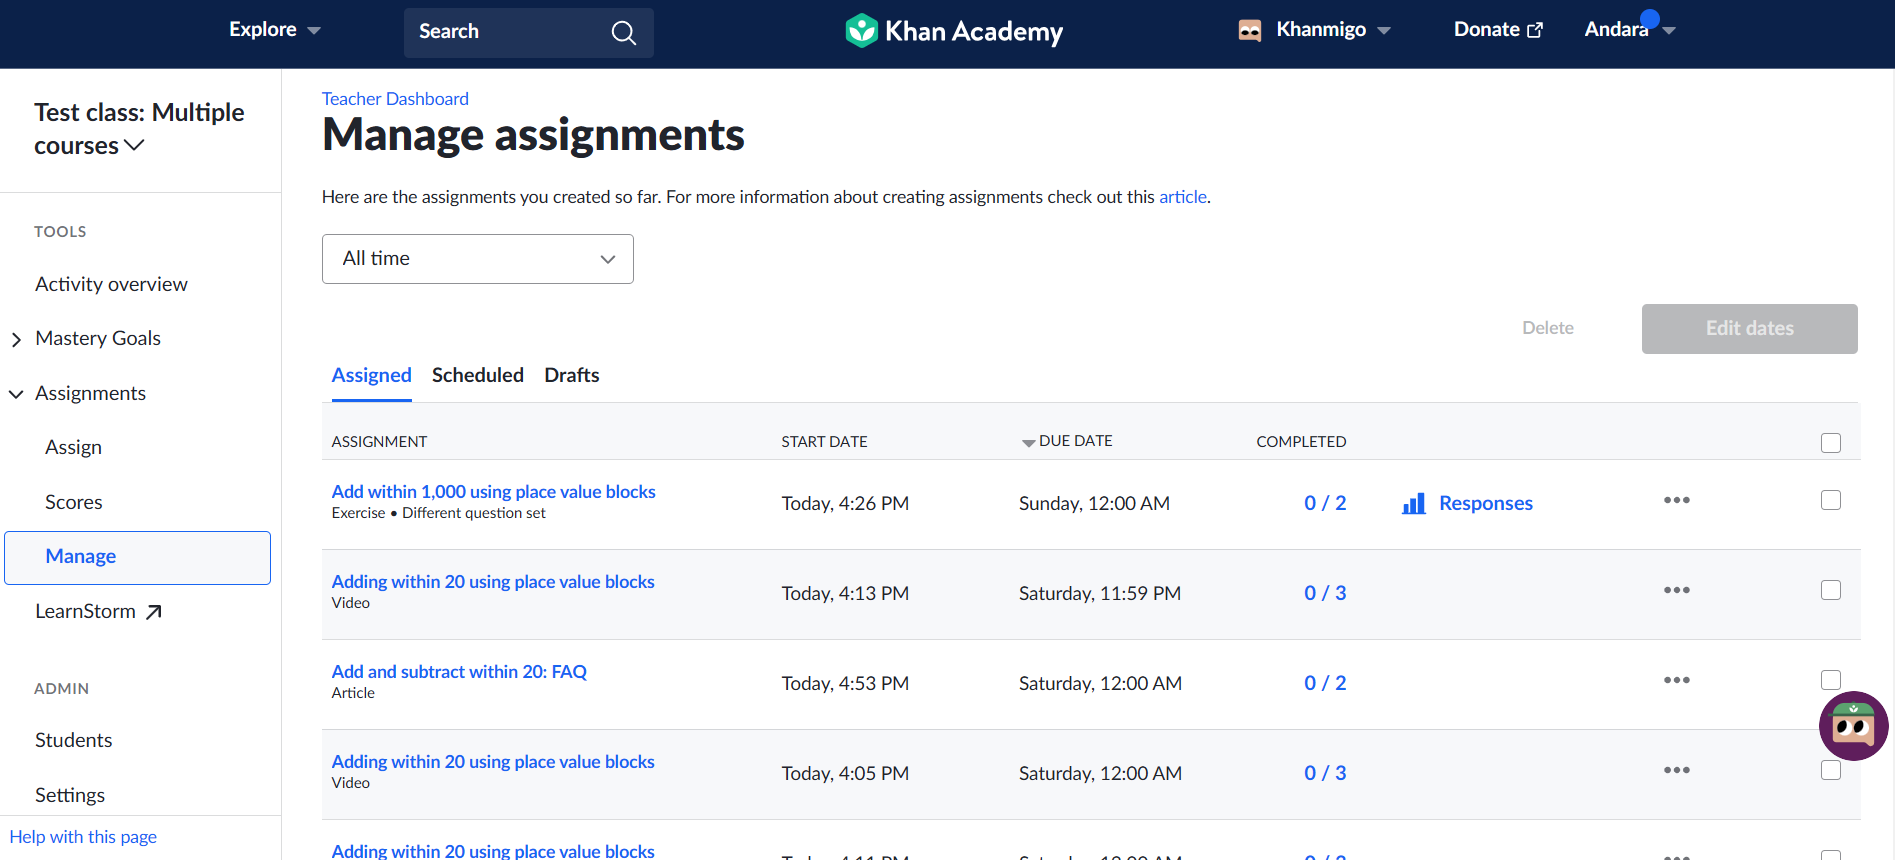Open more options for Today 4:05 PM row
Image resolution: width=1895 pixels, height=860 pixels.
[1677, 770]
